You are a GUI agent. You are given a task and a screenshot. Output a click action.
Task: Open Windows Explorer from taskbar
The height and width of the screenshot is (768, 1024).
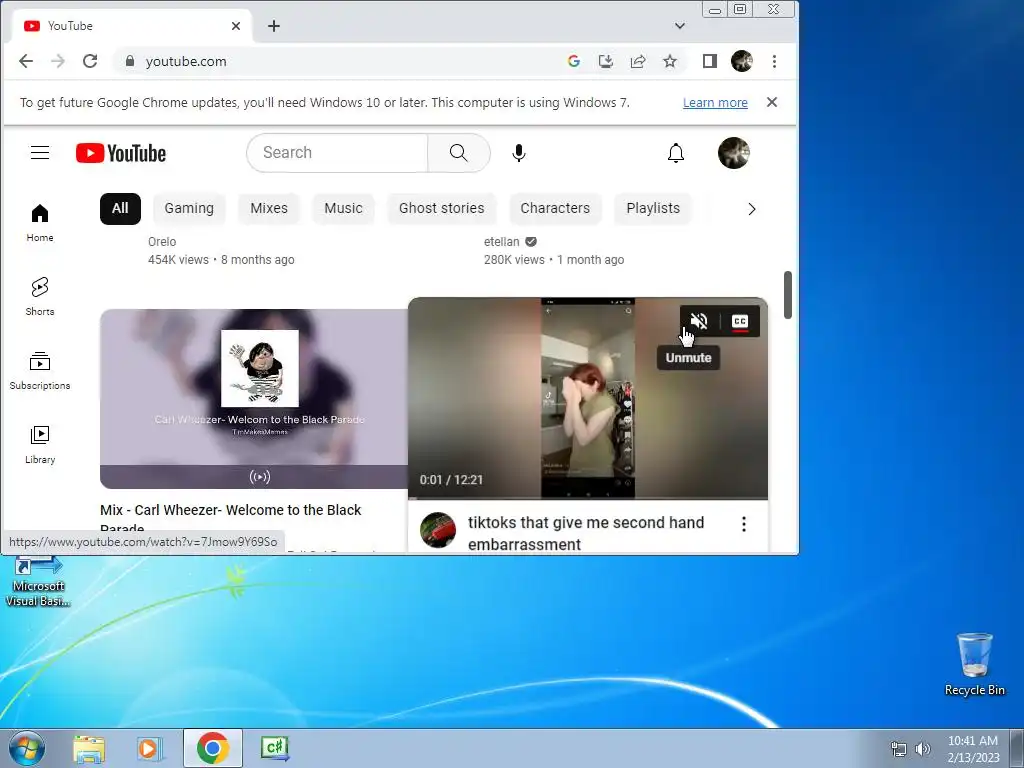point(89,748)
